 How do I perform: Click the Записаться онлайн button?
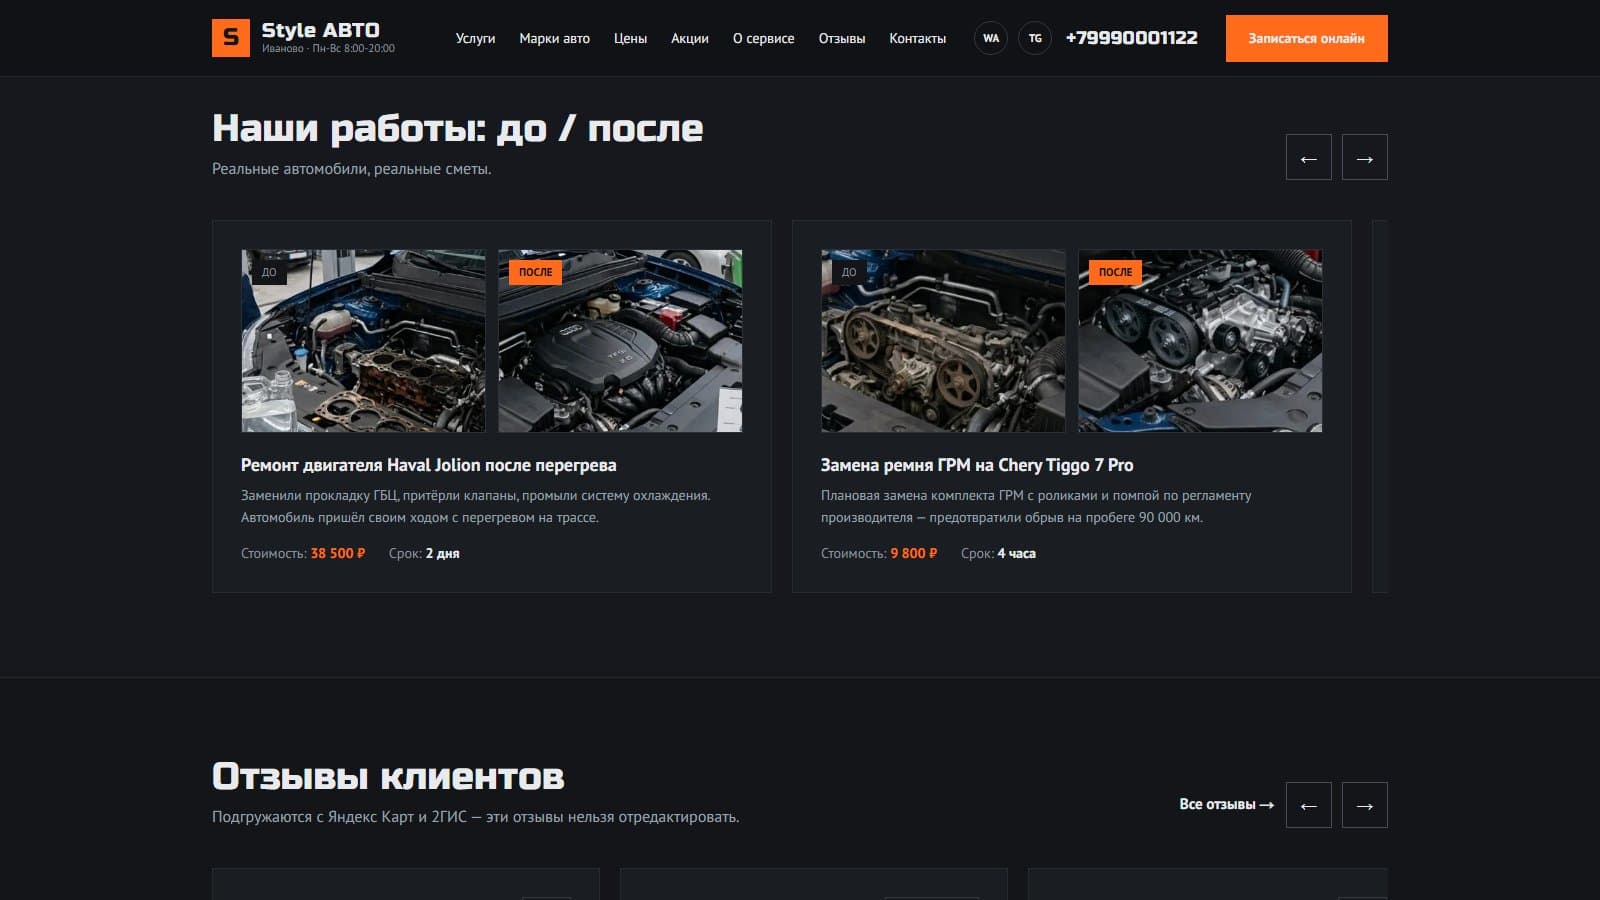[x=1306, y=38]
